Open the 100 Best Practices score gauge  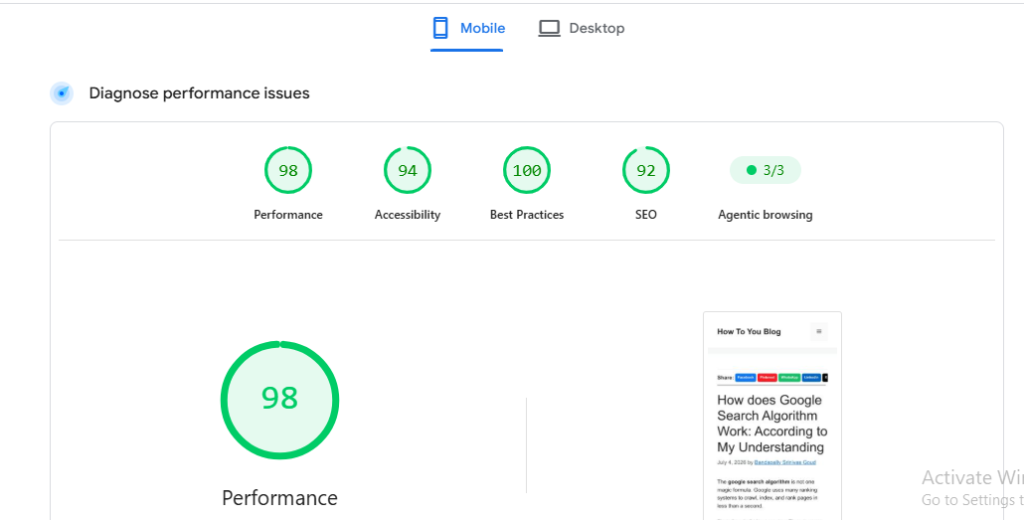coord(527,170)
